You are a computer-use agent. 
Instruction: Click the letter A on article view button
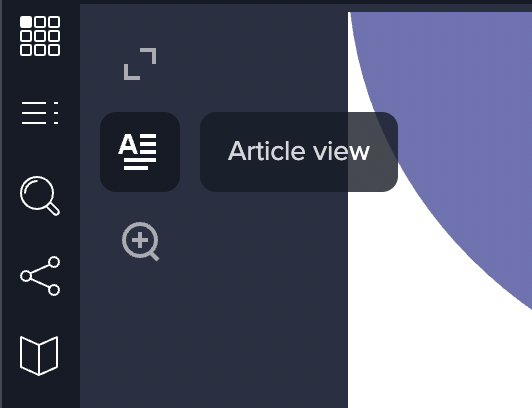[128, 144]
